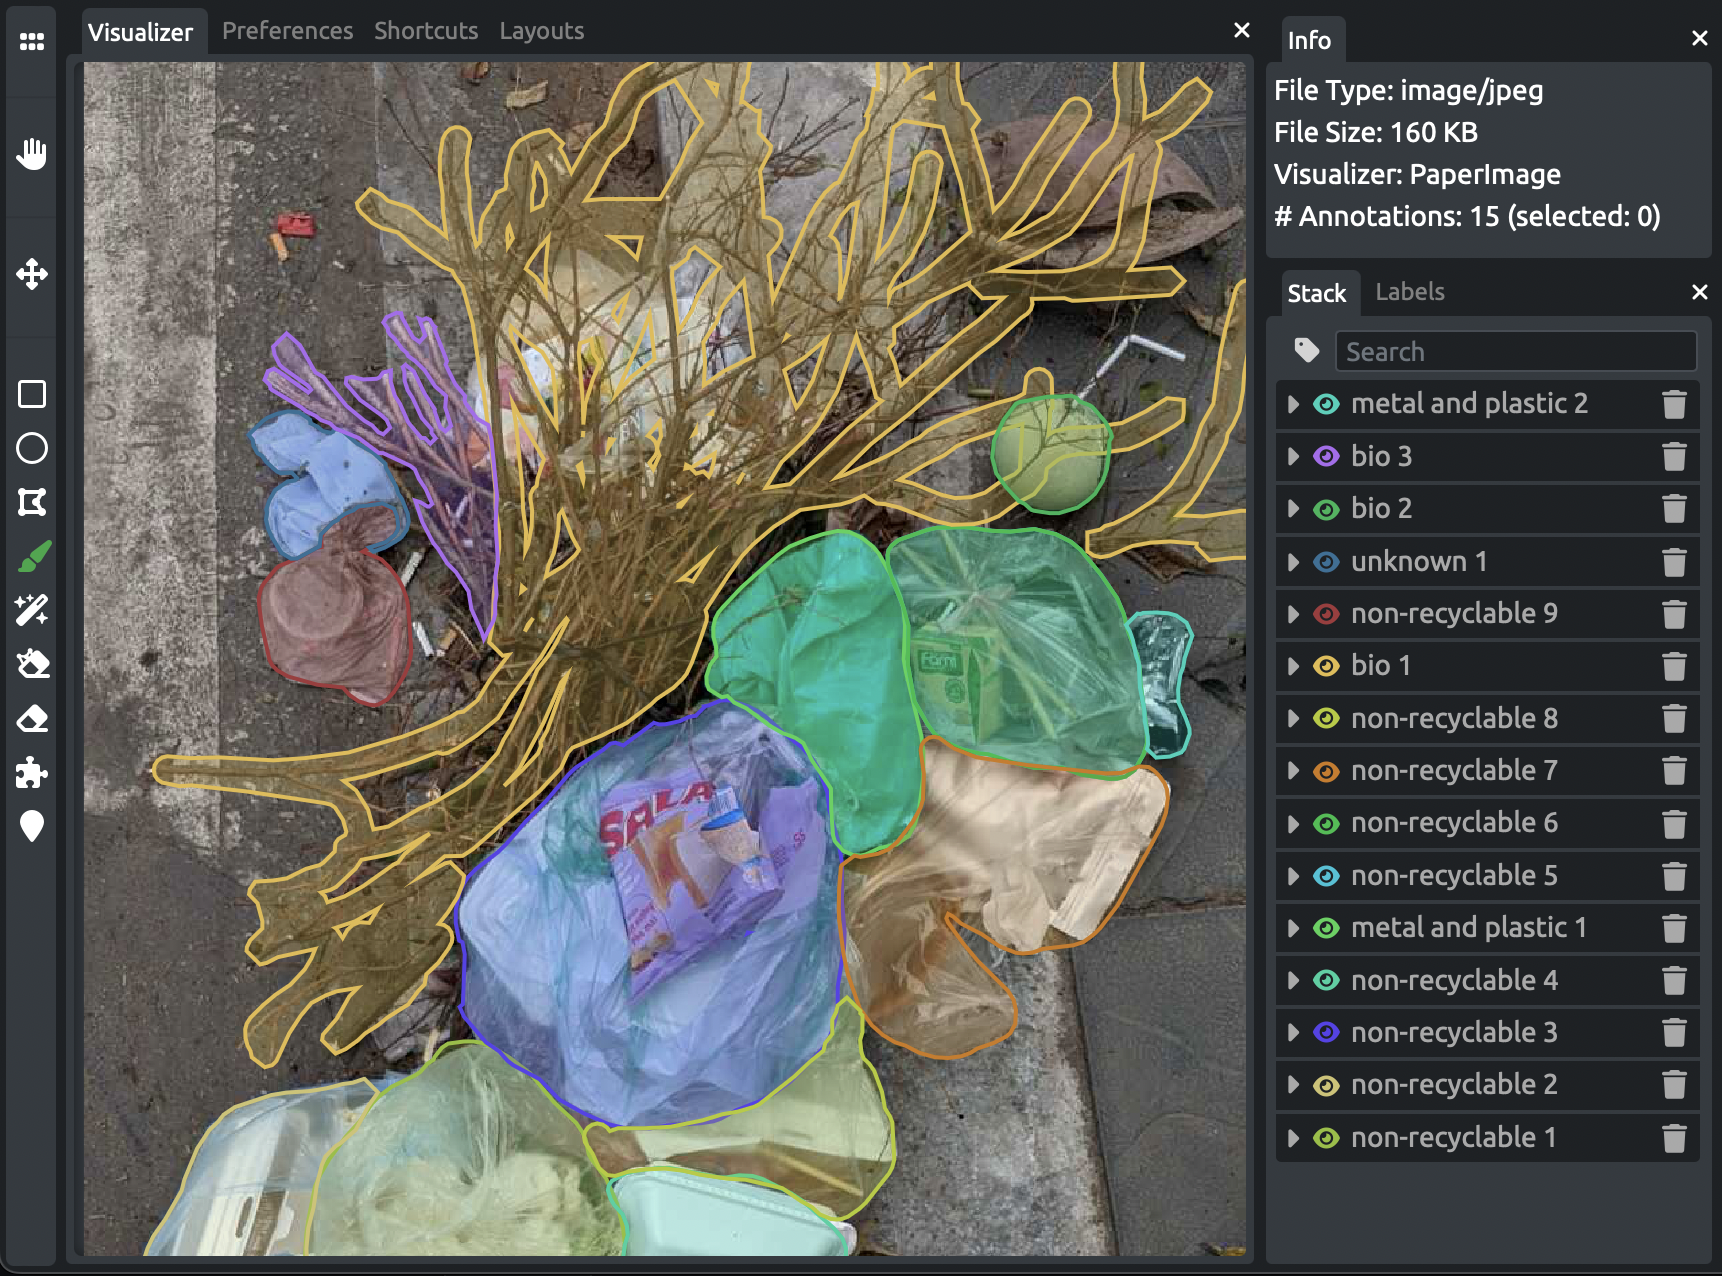Delete the bio 3 annotation
This screenshot has height=1276, width=1722.
(1673, 457)
